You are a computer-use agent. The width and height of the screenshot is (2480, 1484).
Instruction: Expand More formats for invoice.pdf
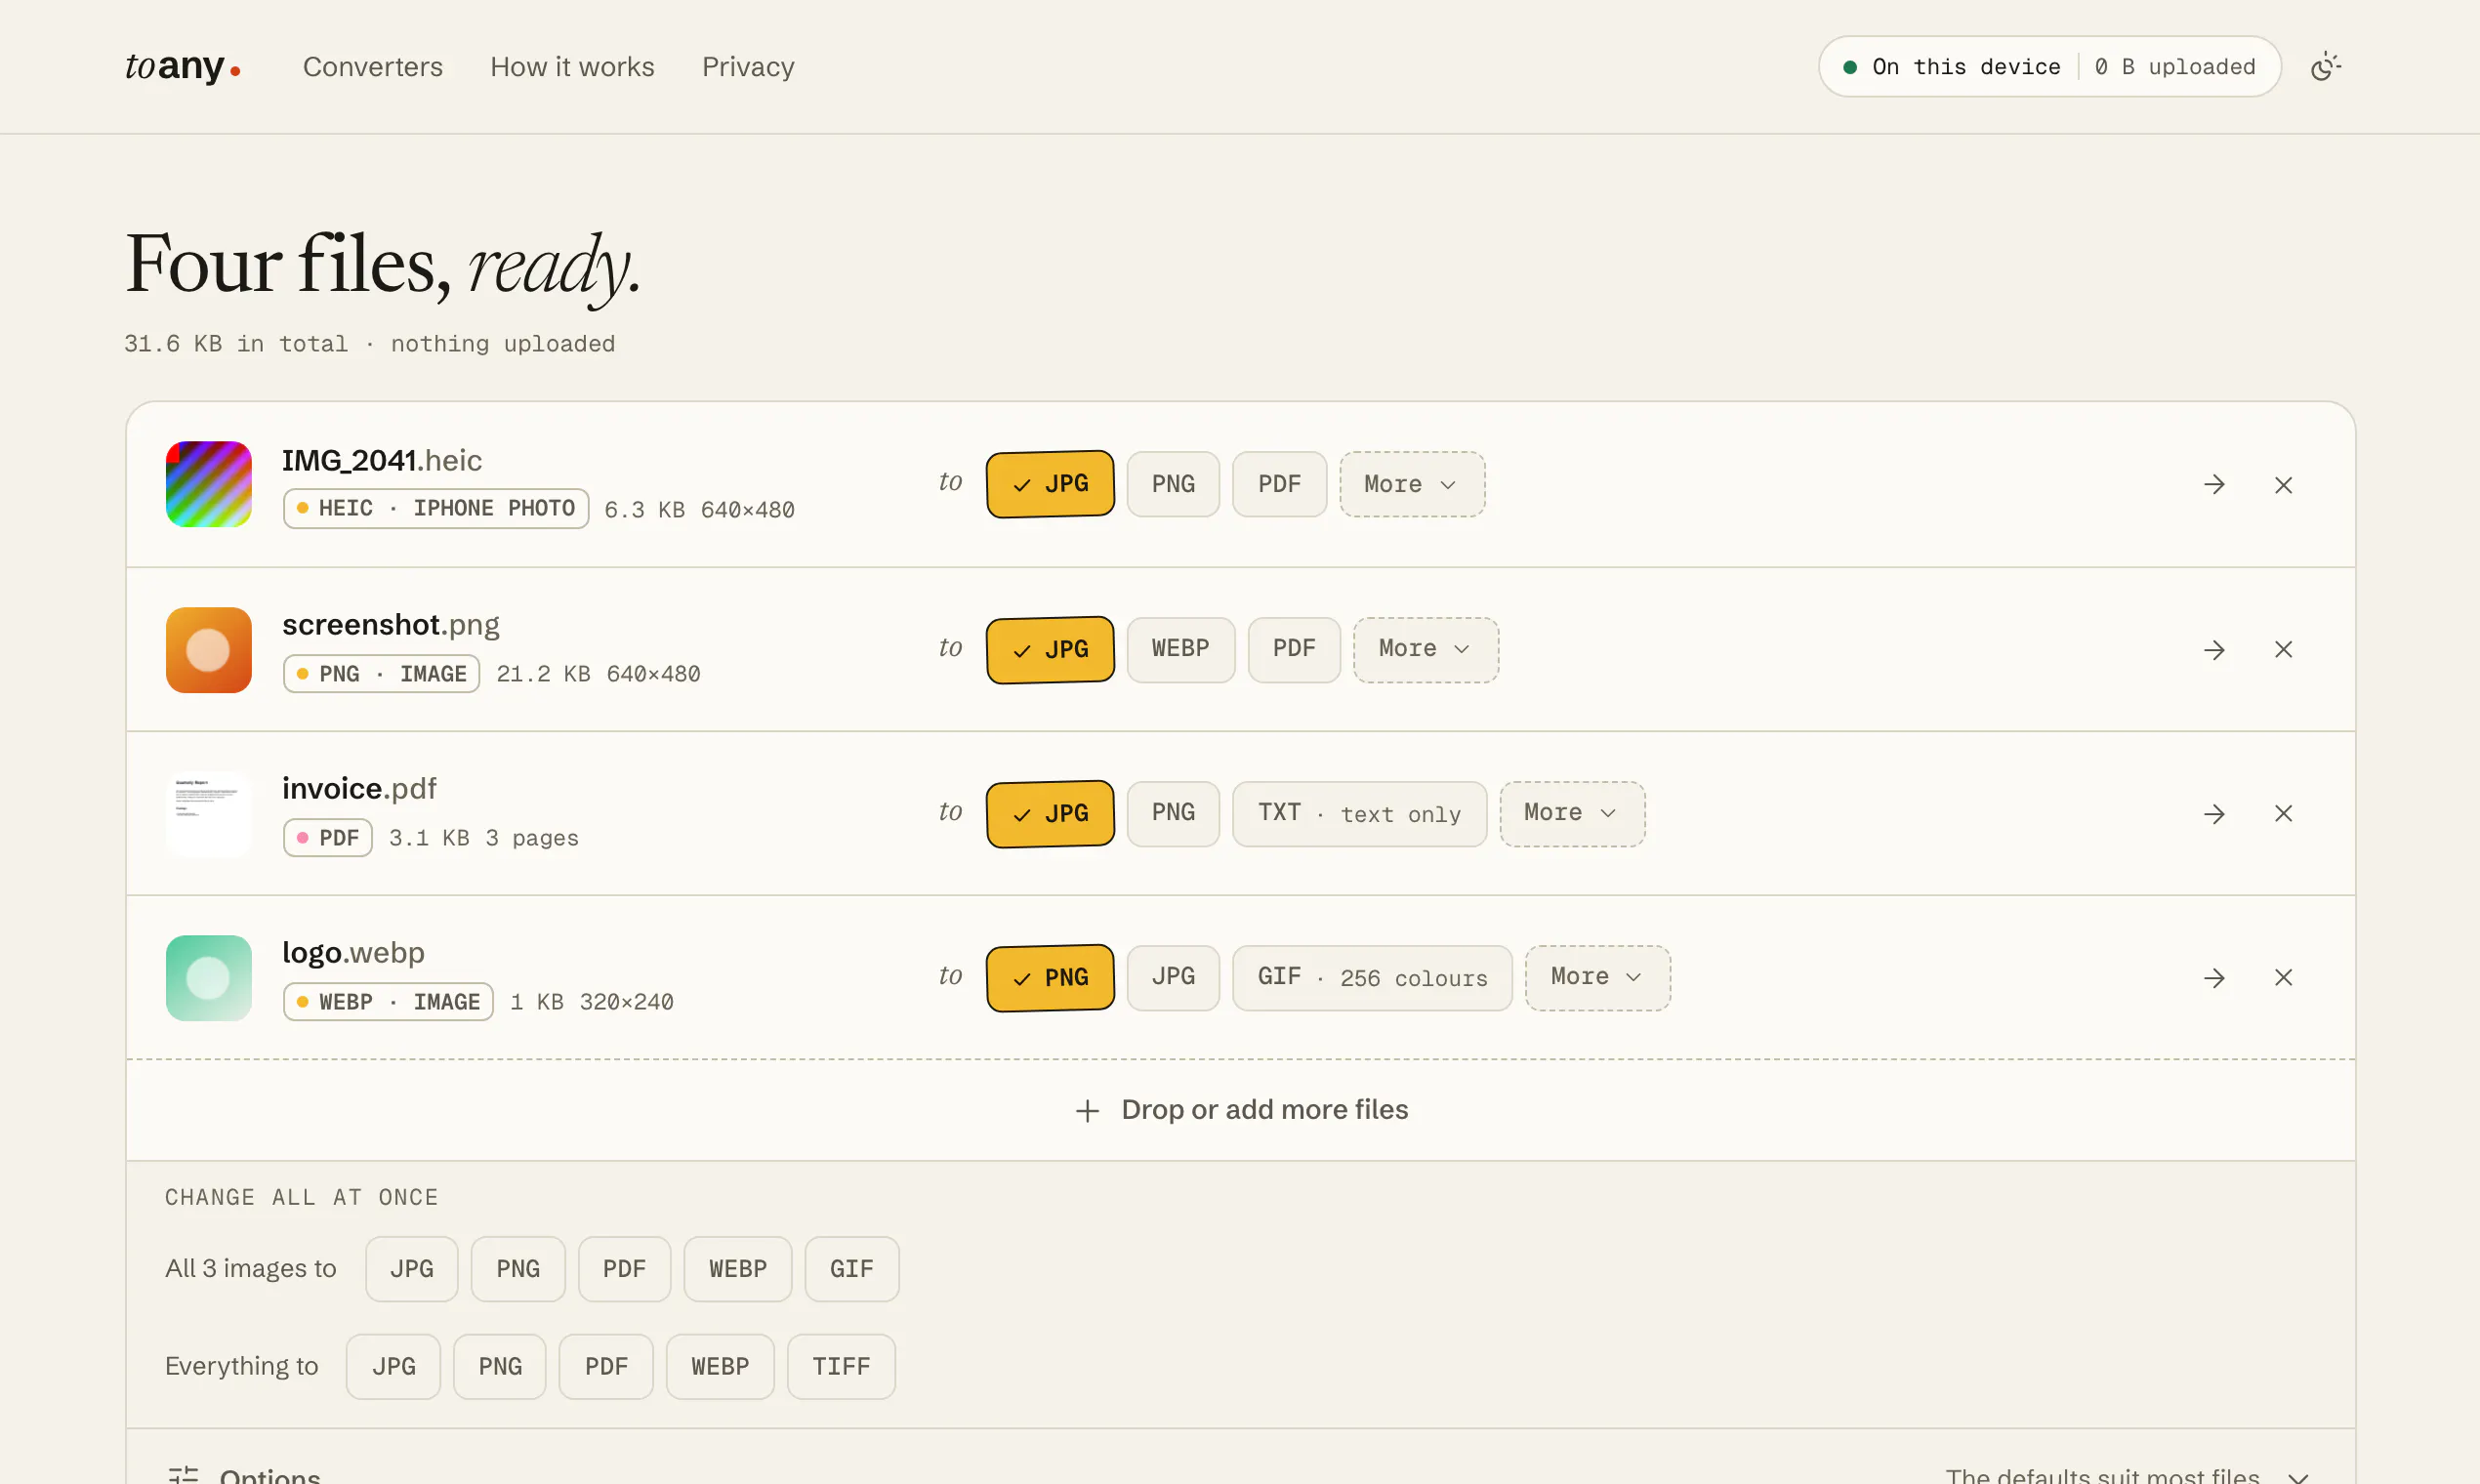1572,813
